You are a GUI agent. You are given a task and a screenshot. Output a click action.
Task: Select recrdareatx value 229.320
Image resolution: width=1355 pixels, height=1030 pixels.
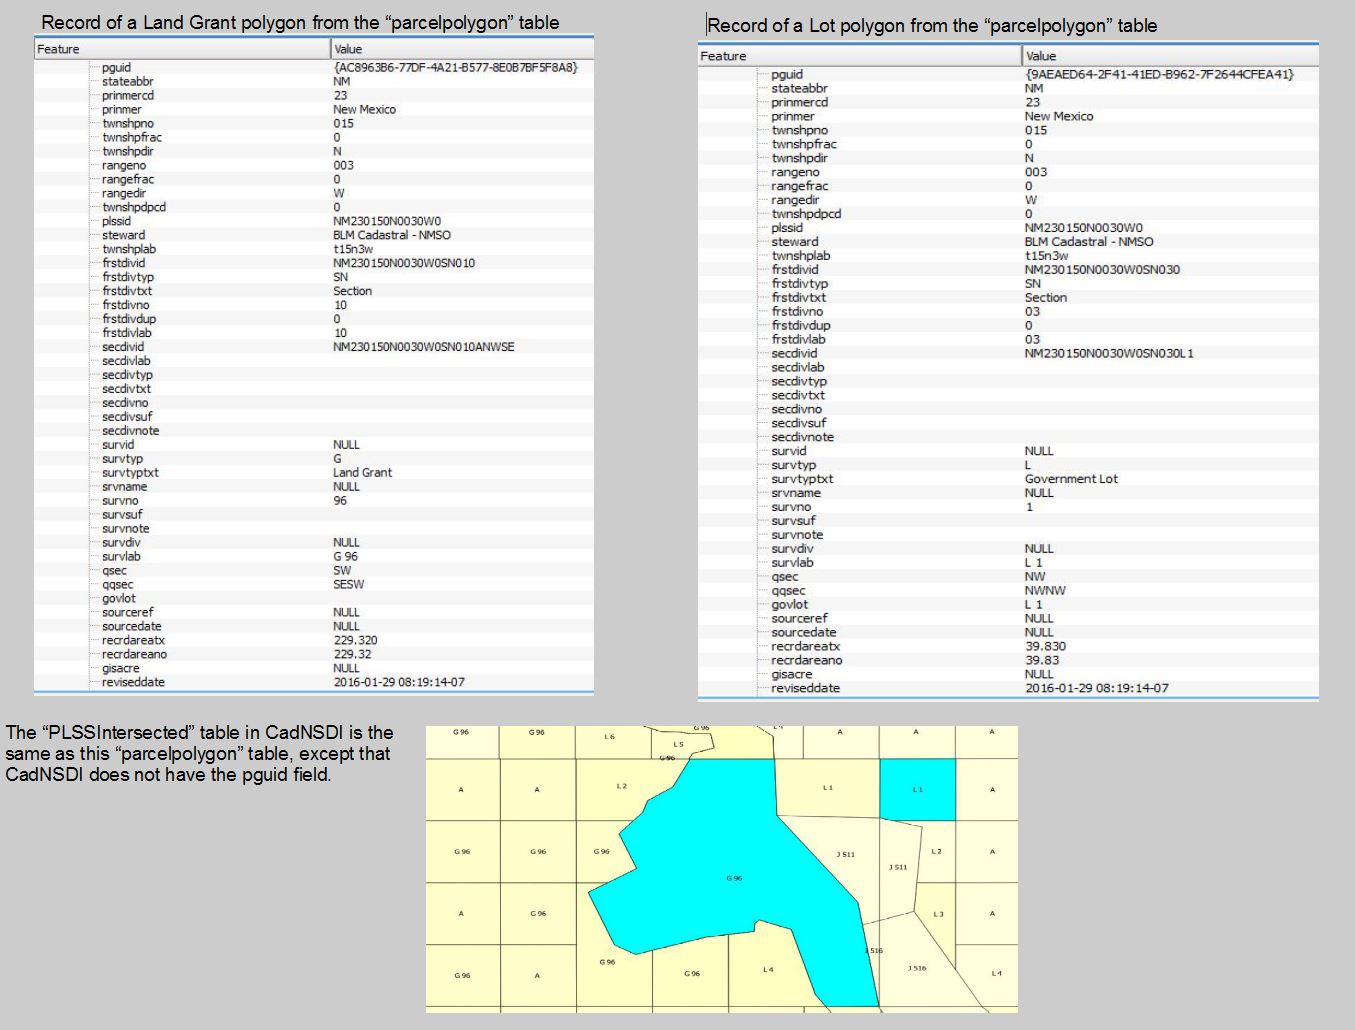pos(355,640)
